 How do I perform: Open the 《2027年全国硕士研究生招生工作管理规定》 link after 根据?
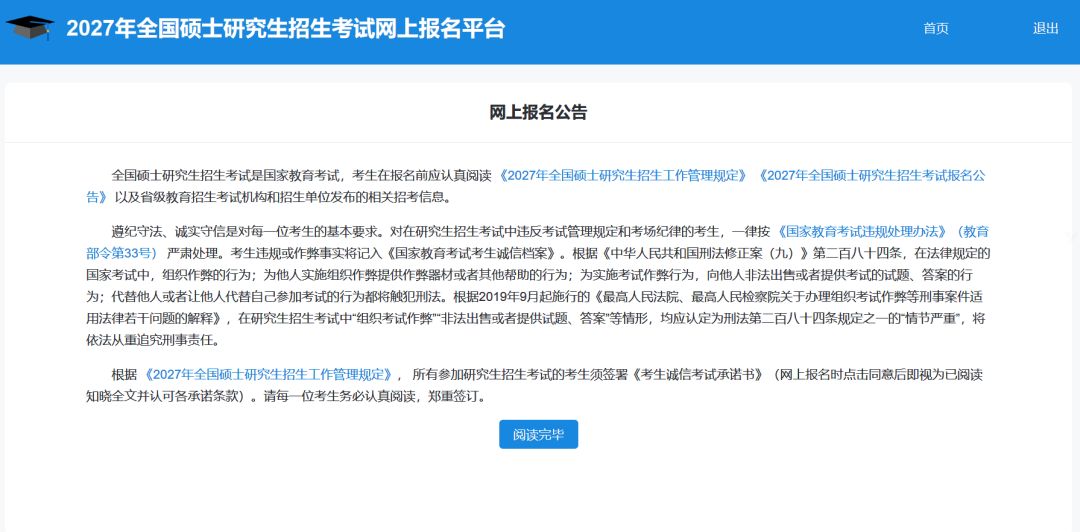point(269,375)
